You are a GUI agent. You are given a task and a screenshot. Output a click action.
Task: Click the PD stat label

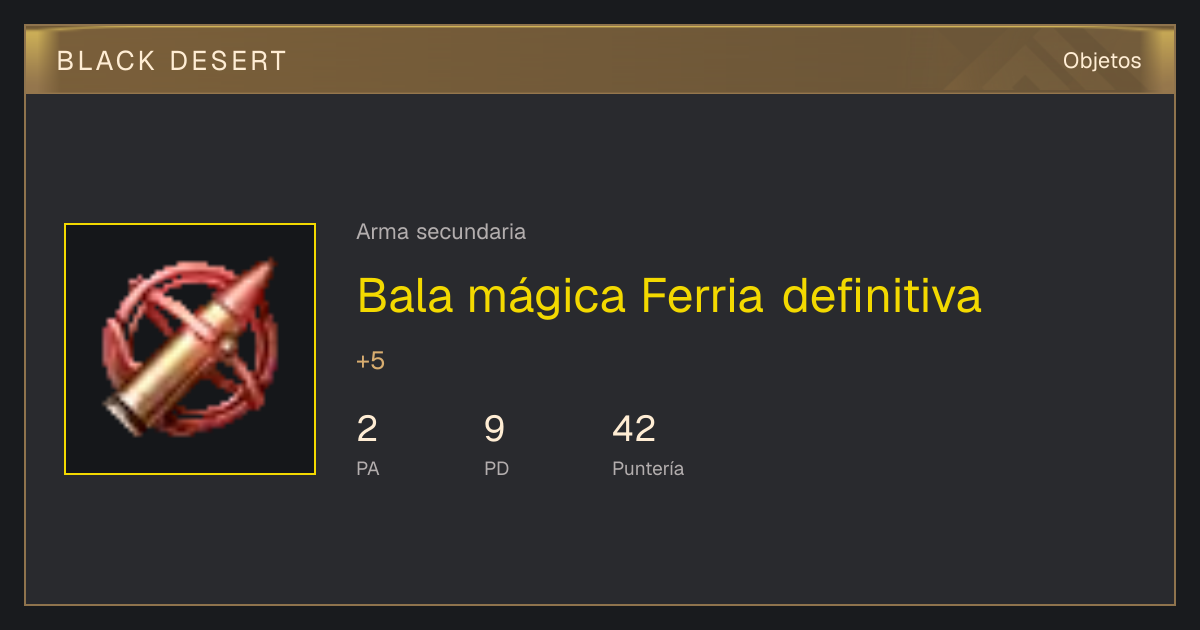click(497, 468)
